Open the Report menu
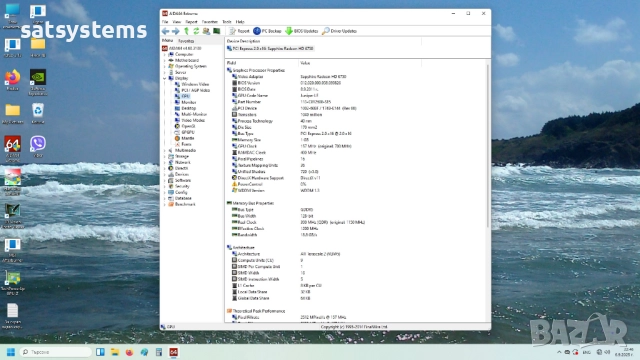The width and height of the screenshot is (640, 360). coord(191,22)
